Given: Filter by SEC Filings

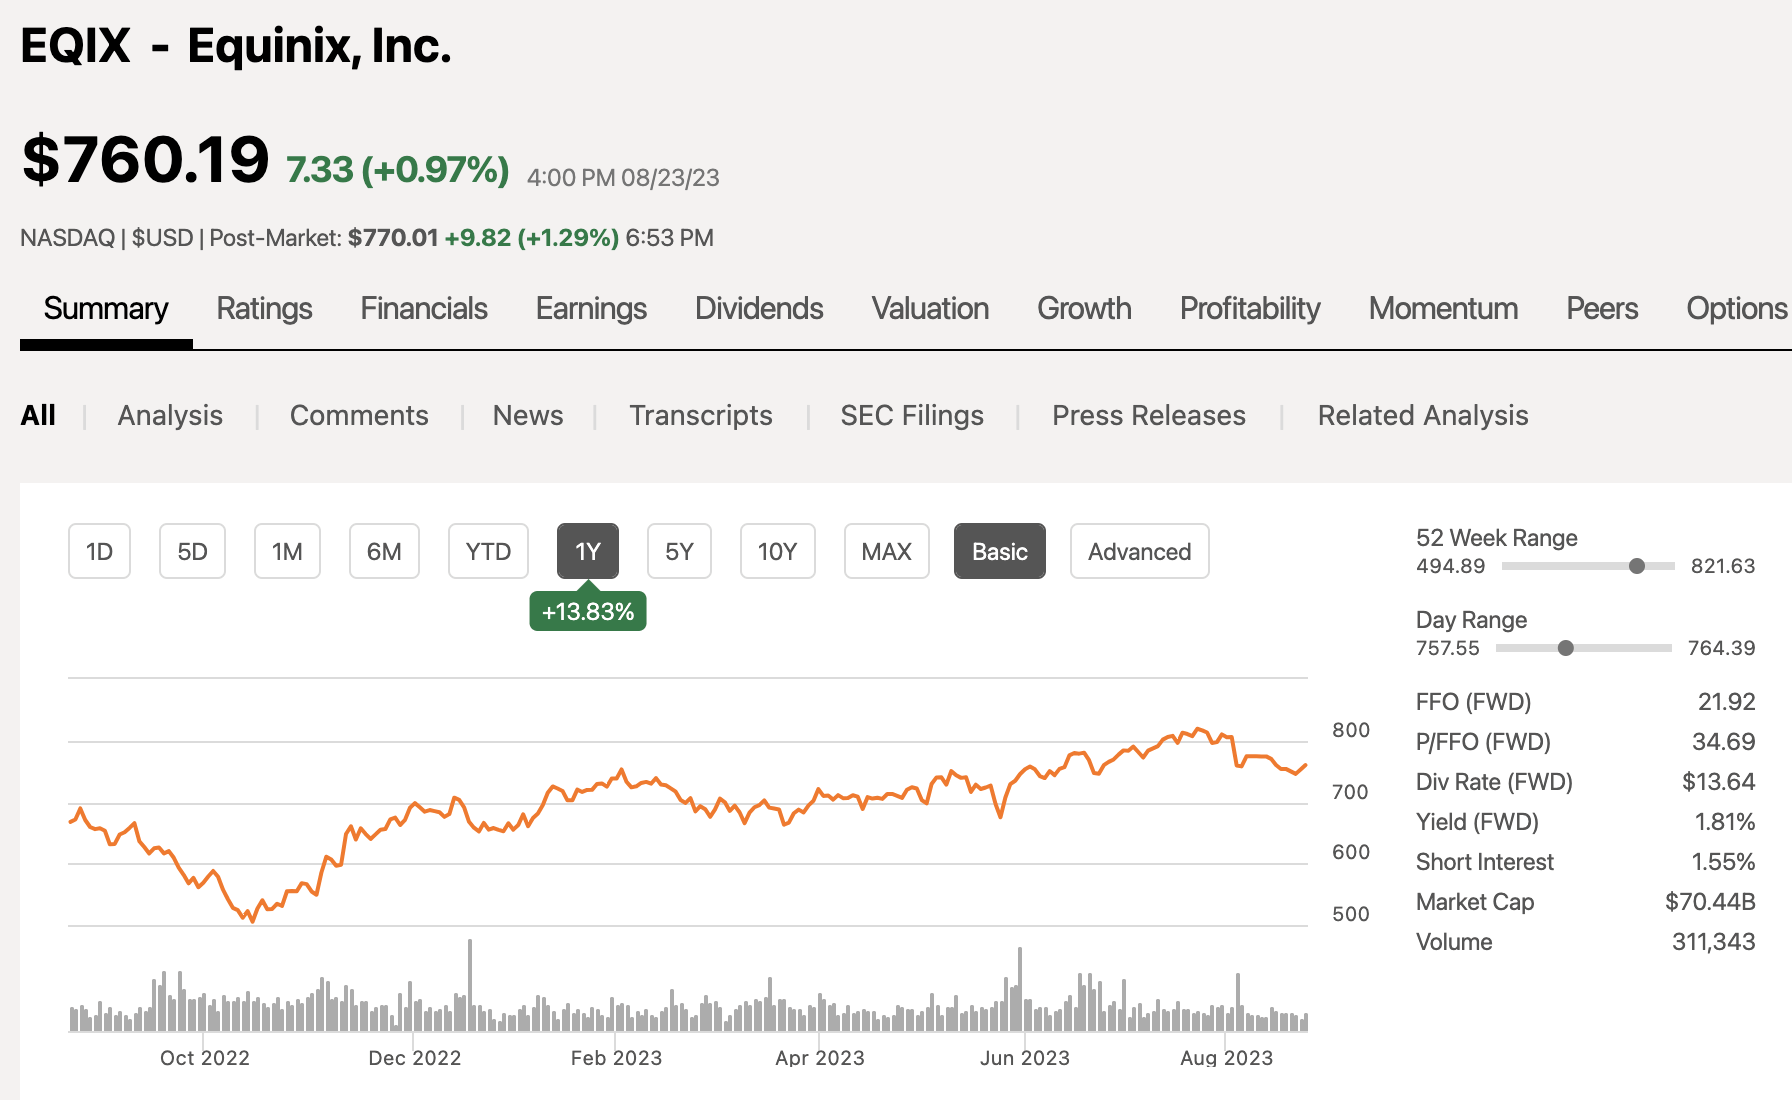Looking at the screenshot, I should pyautogui.click(x=912, y=415).
